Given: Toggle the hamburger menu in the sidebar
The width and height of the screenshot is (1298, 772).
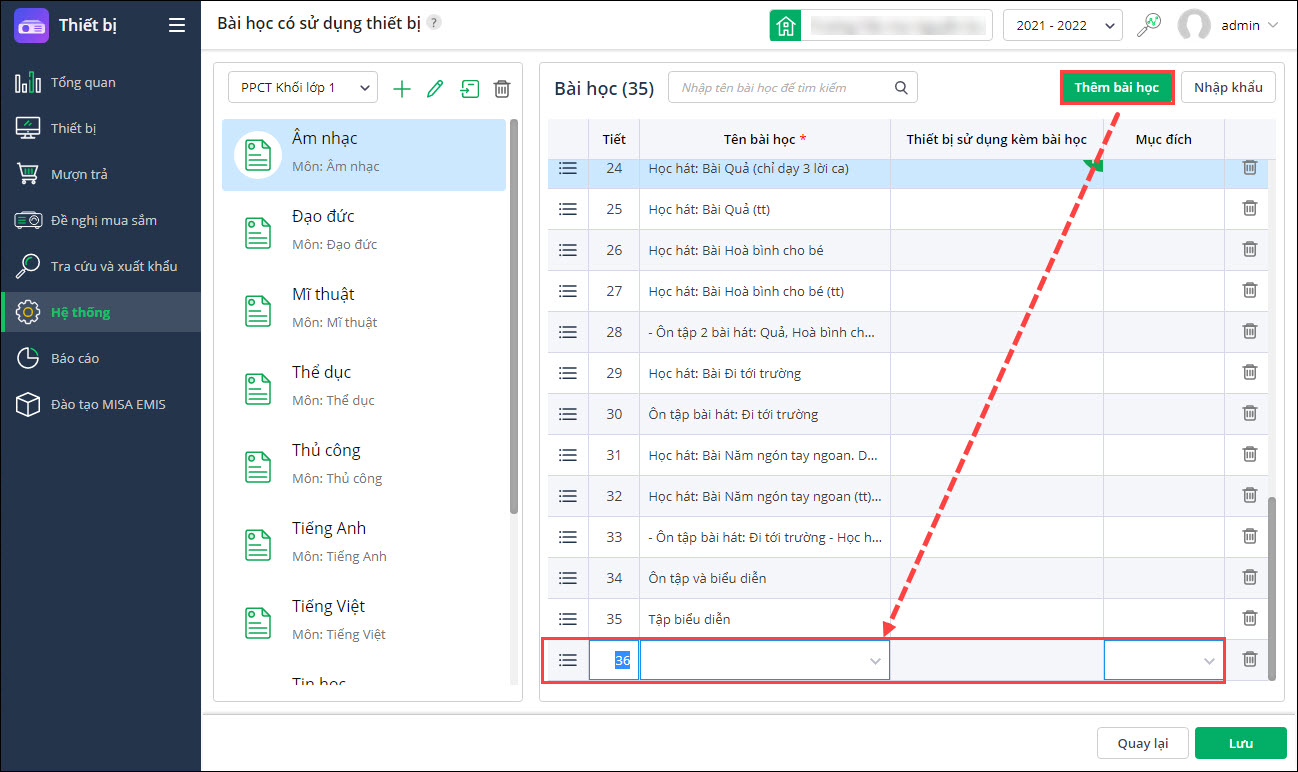Looking at the screenshot, I should click(x=177, y=26).
